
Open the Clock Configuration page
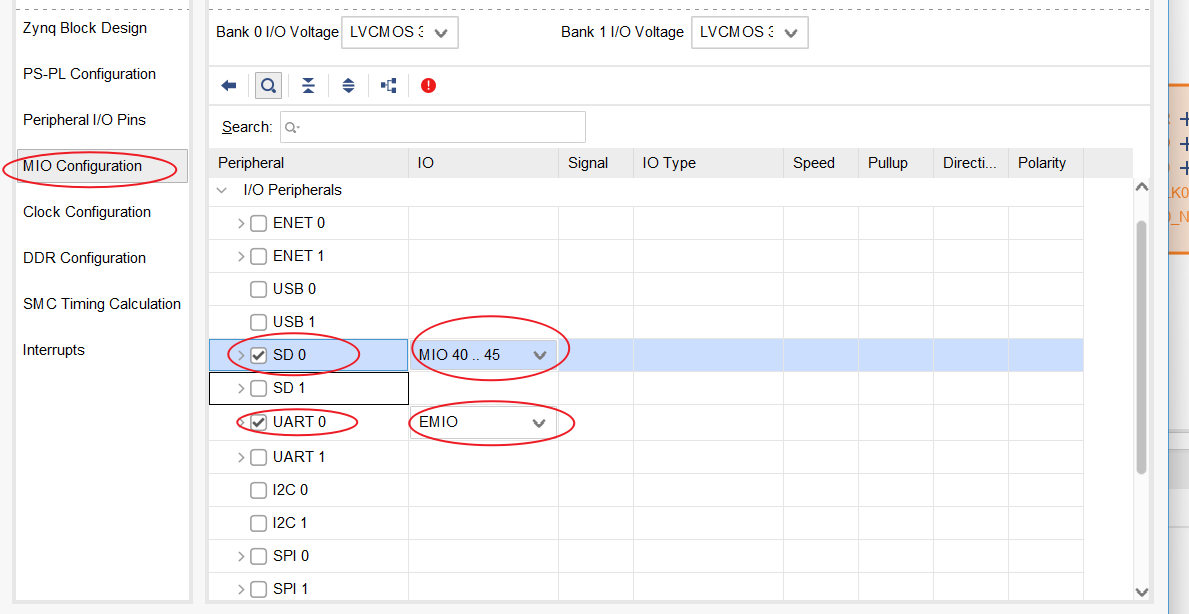(x=86, y=212)
